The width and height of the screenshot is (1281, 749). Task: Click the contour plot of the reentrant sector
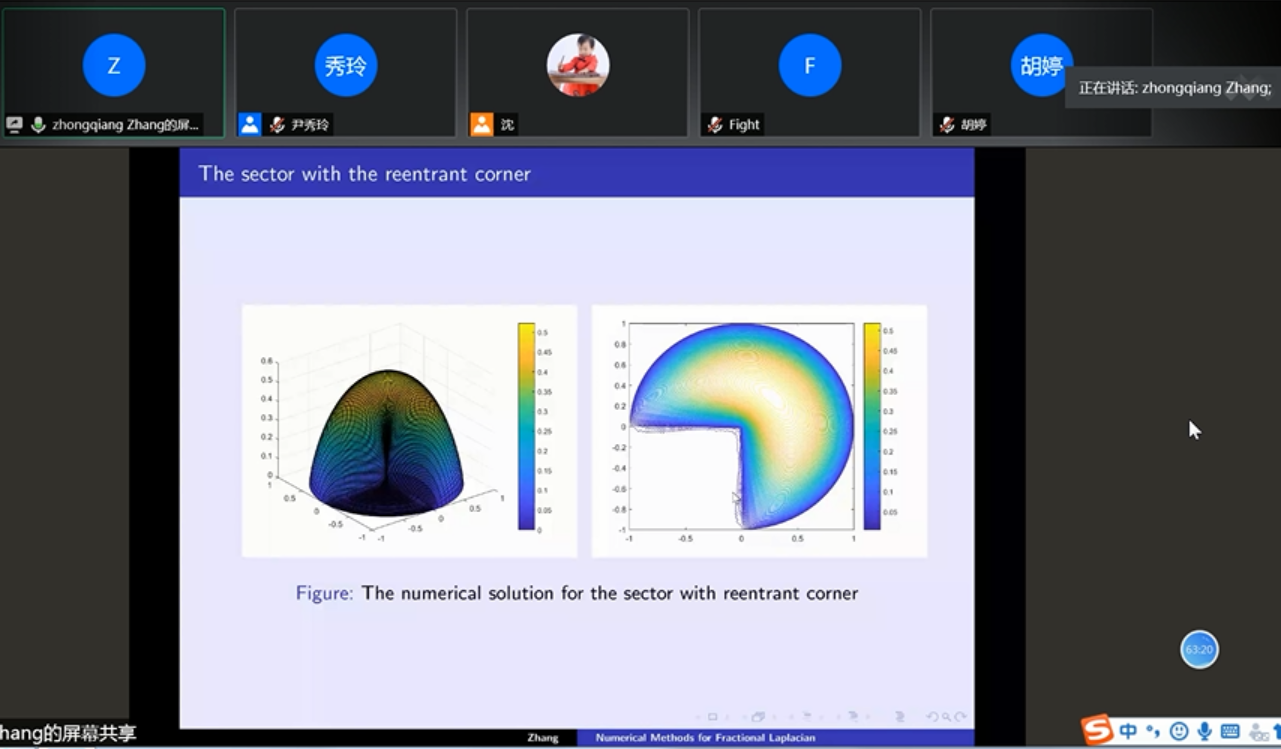pos(741,424)
